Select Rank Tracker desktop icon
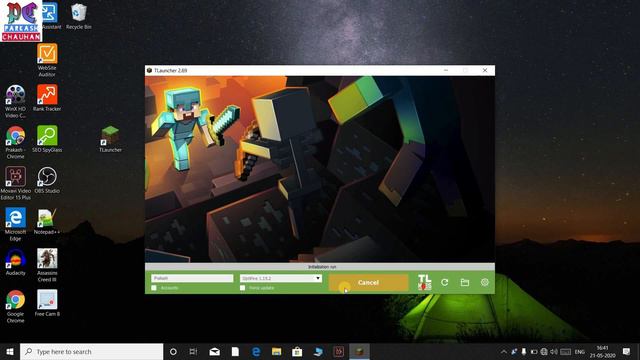The height and width of the screenshot is (360, 640). [47, 98]
